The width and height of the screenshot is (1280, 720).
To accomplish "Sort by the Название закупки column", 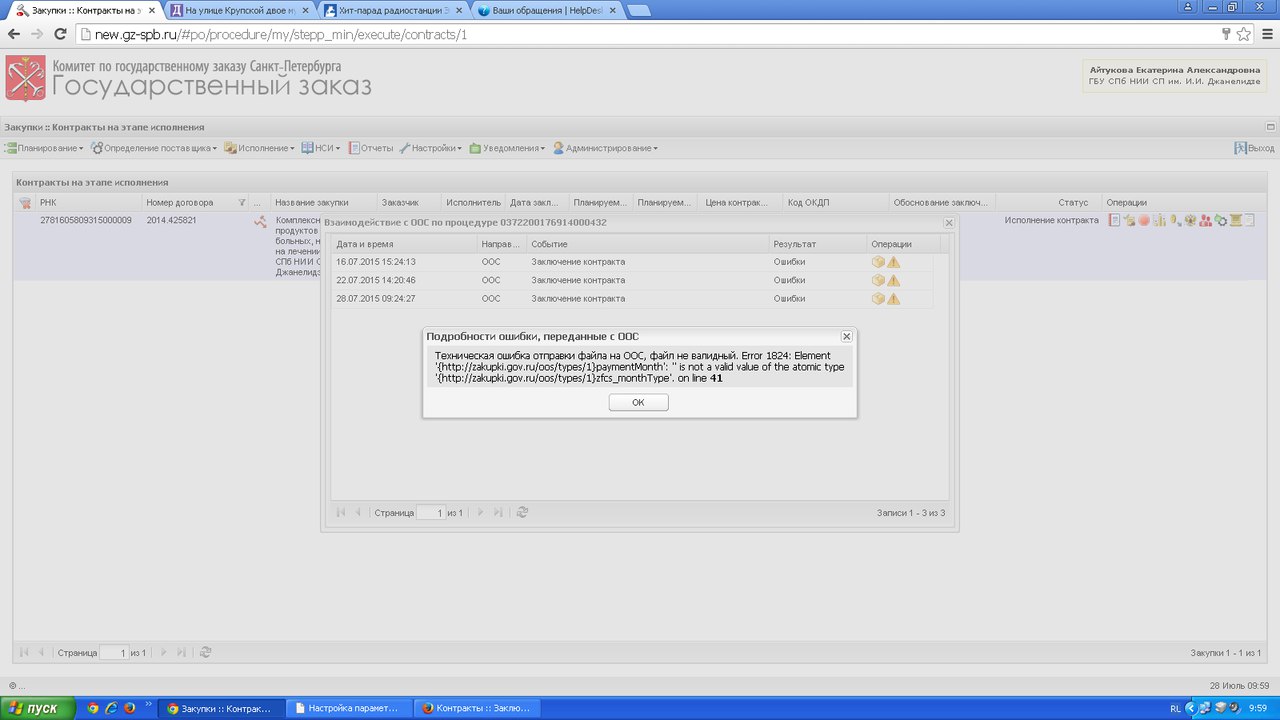I will [x=324, y=202].
